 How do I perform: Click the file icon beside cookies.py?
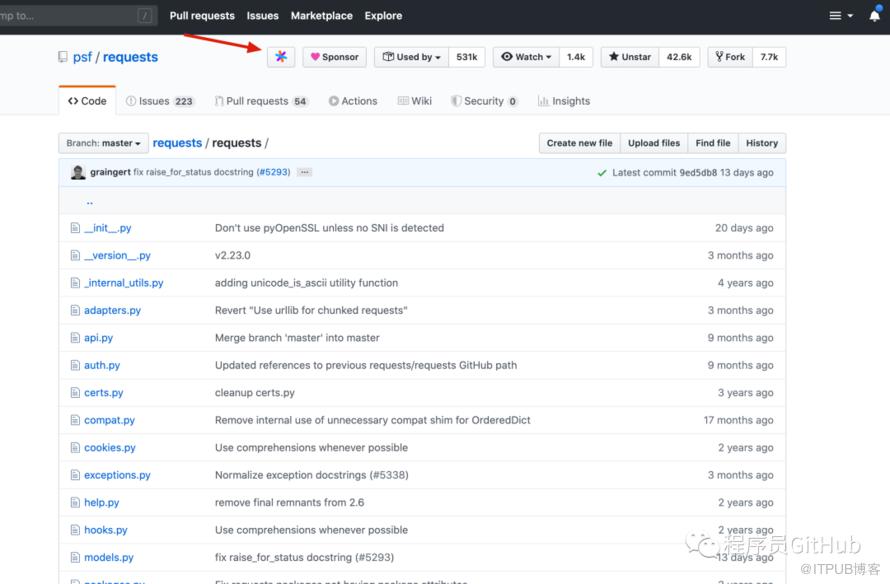point(75,448)
